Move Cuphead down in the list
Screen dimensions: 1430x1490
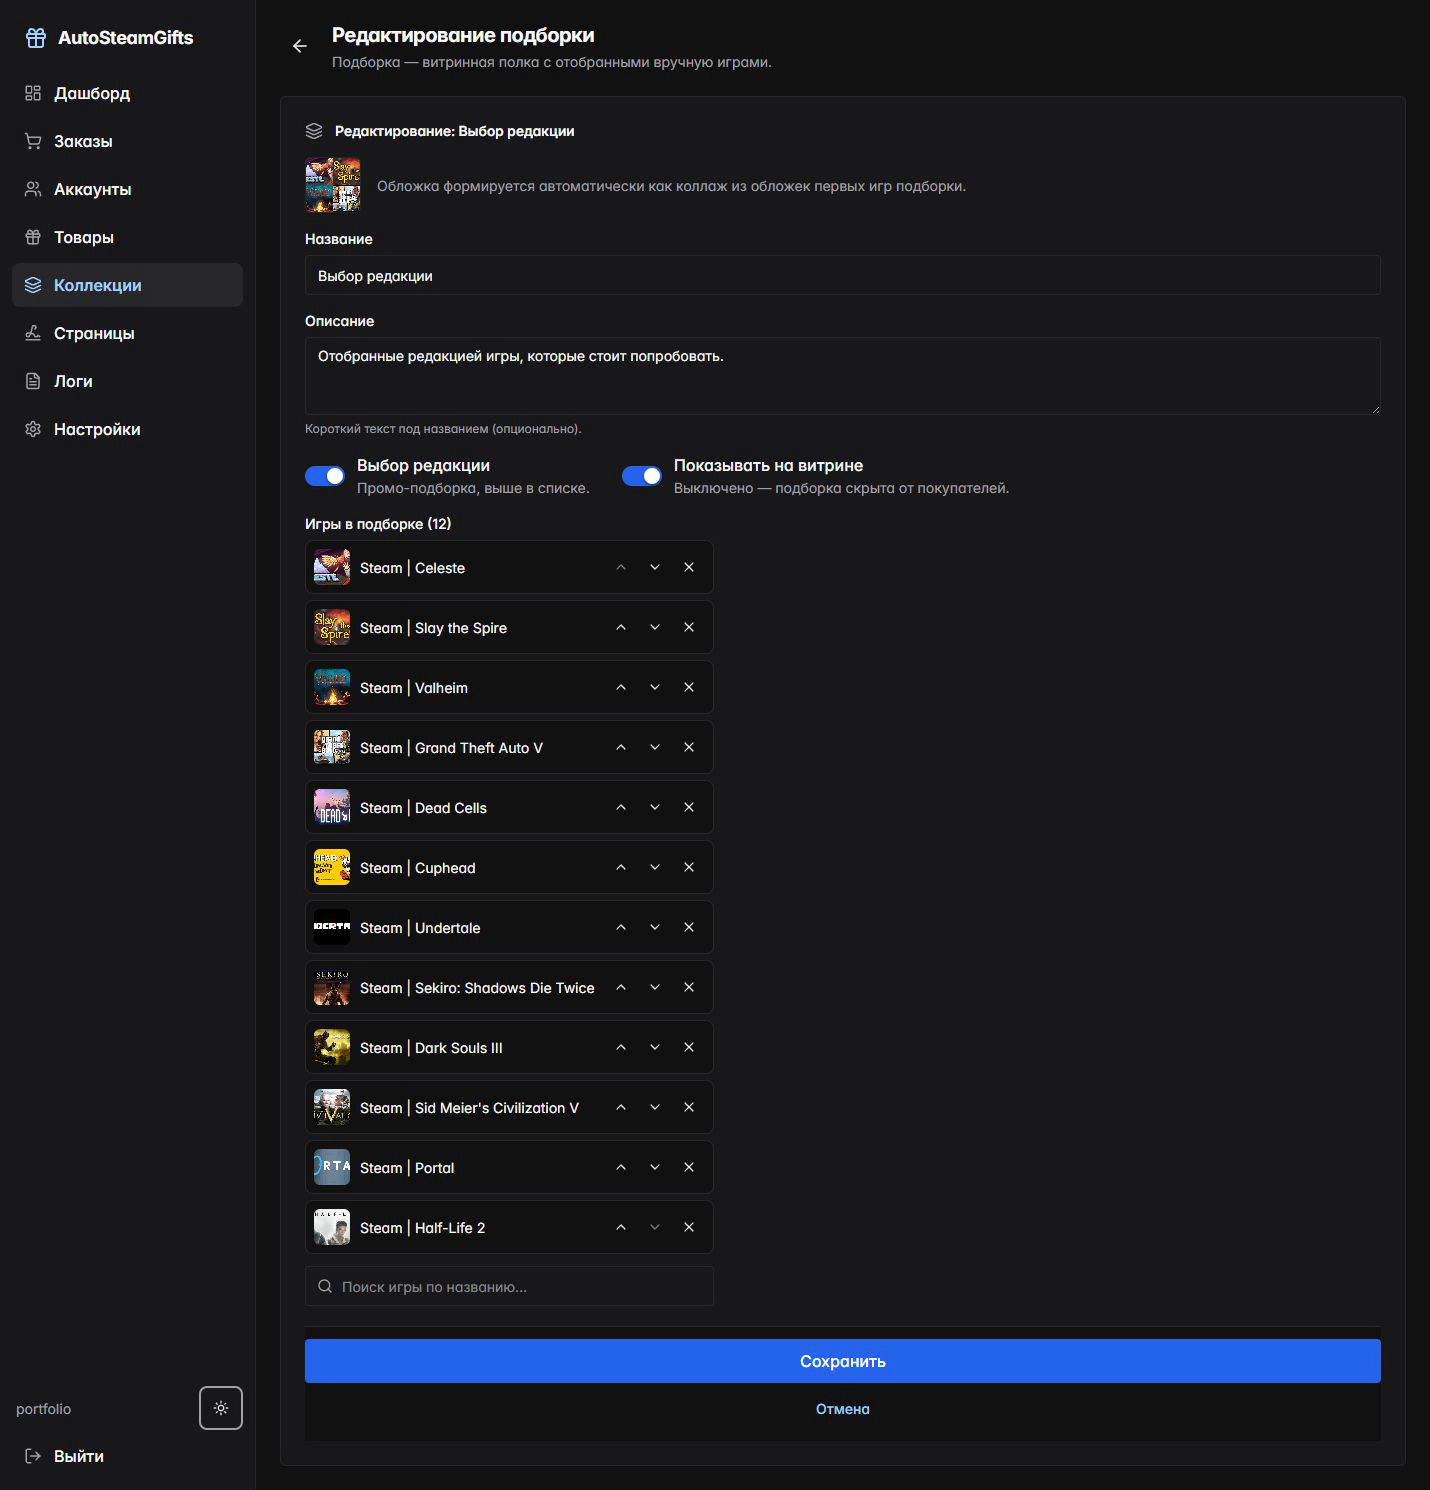[655, 867]
